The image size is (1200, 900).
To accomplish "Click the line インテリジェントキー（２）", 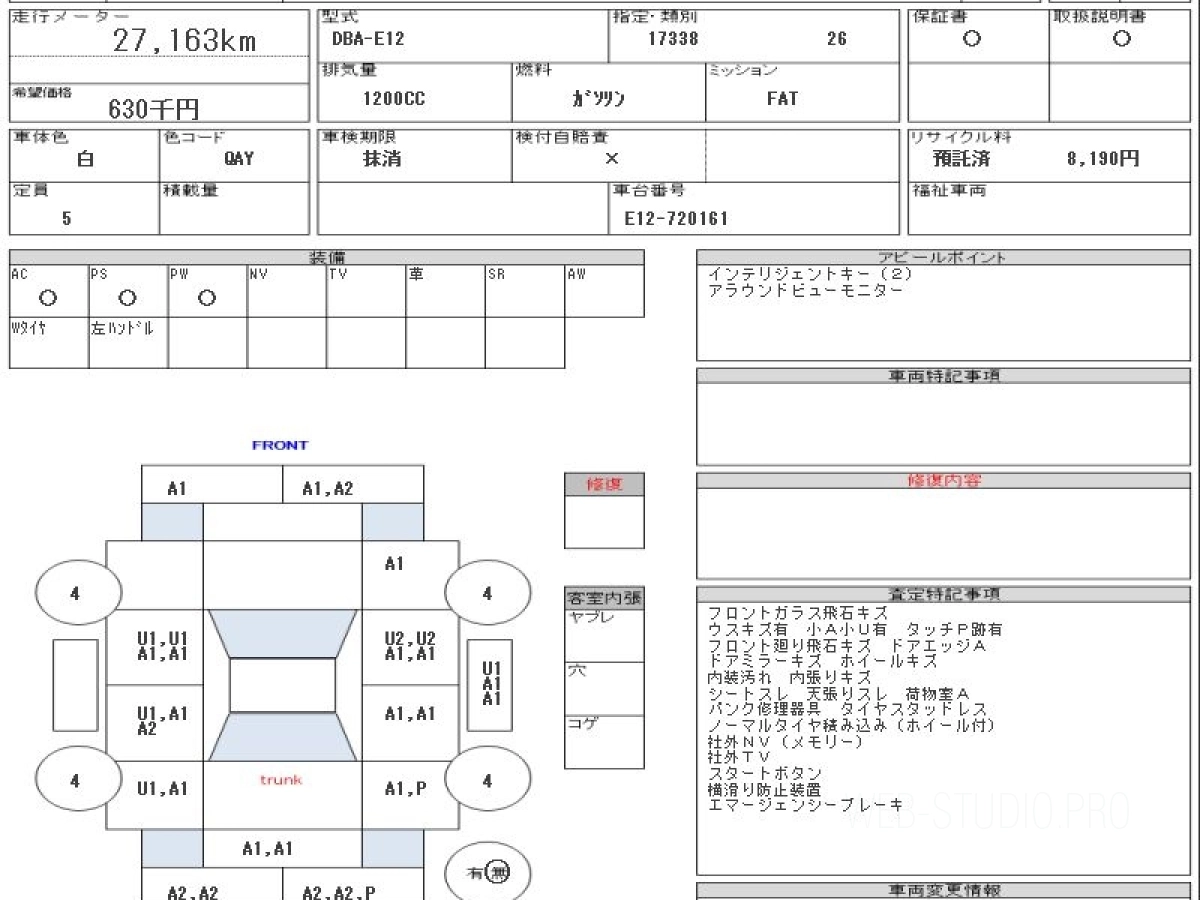I will pyautogui.click(x=809, y=274).
